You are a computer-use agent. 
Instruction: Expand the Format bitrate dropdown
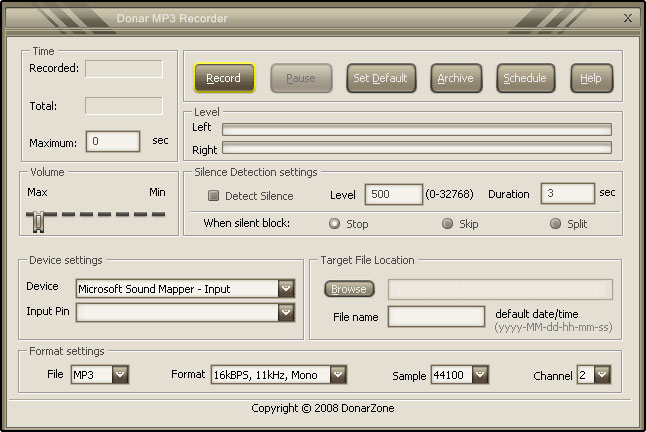[338, 375]
